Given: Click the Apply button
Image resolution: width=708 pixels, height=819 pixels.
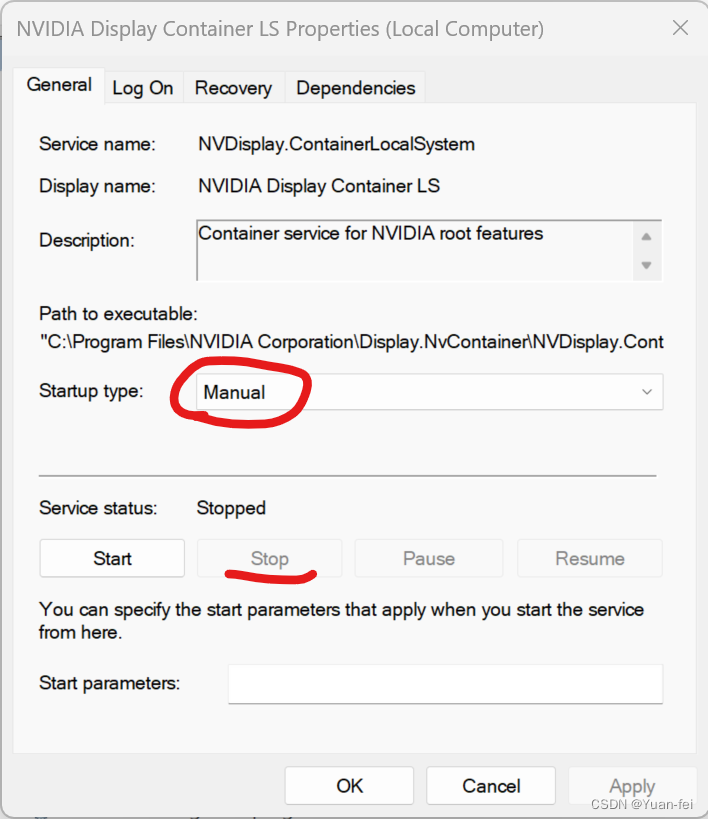Looking at the screenshot, I should (632, 786).
